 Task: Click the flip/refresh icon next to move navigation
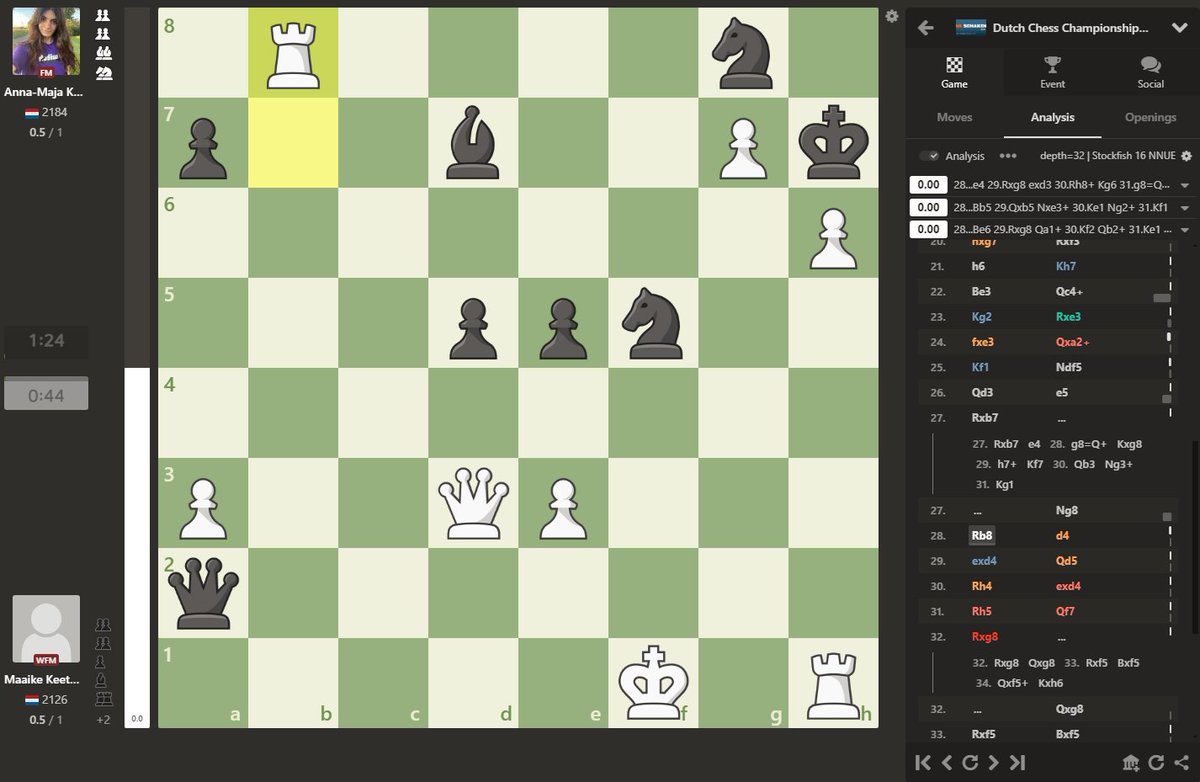[1158, 761]
